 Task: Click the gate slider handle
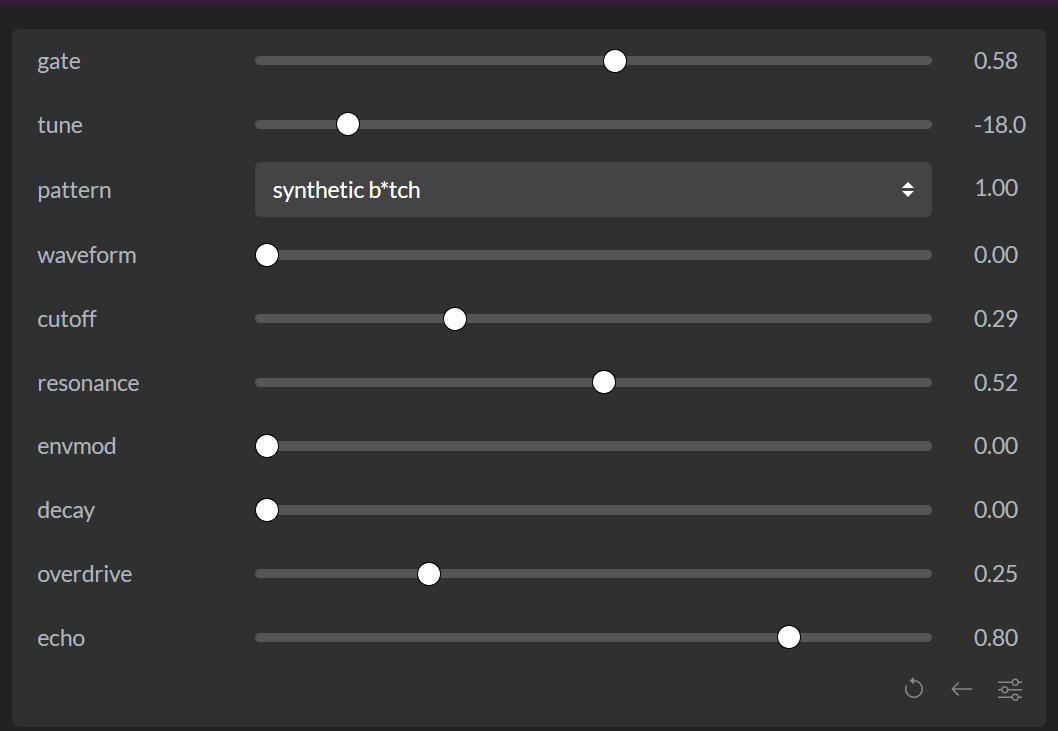tap(615, 61)
